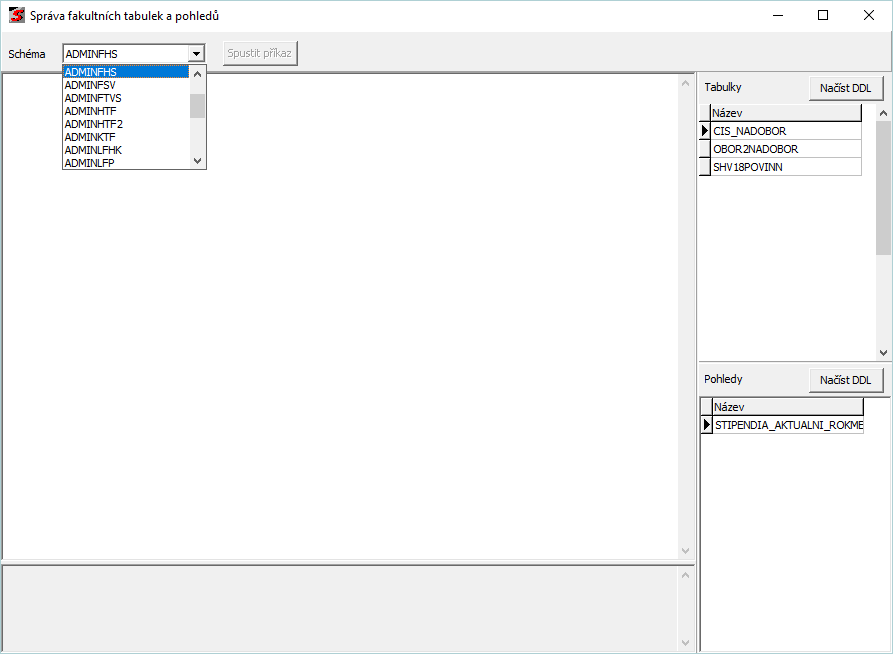Select the CIS_NADOBOR table row

click(785, 131)
